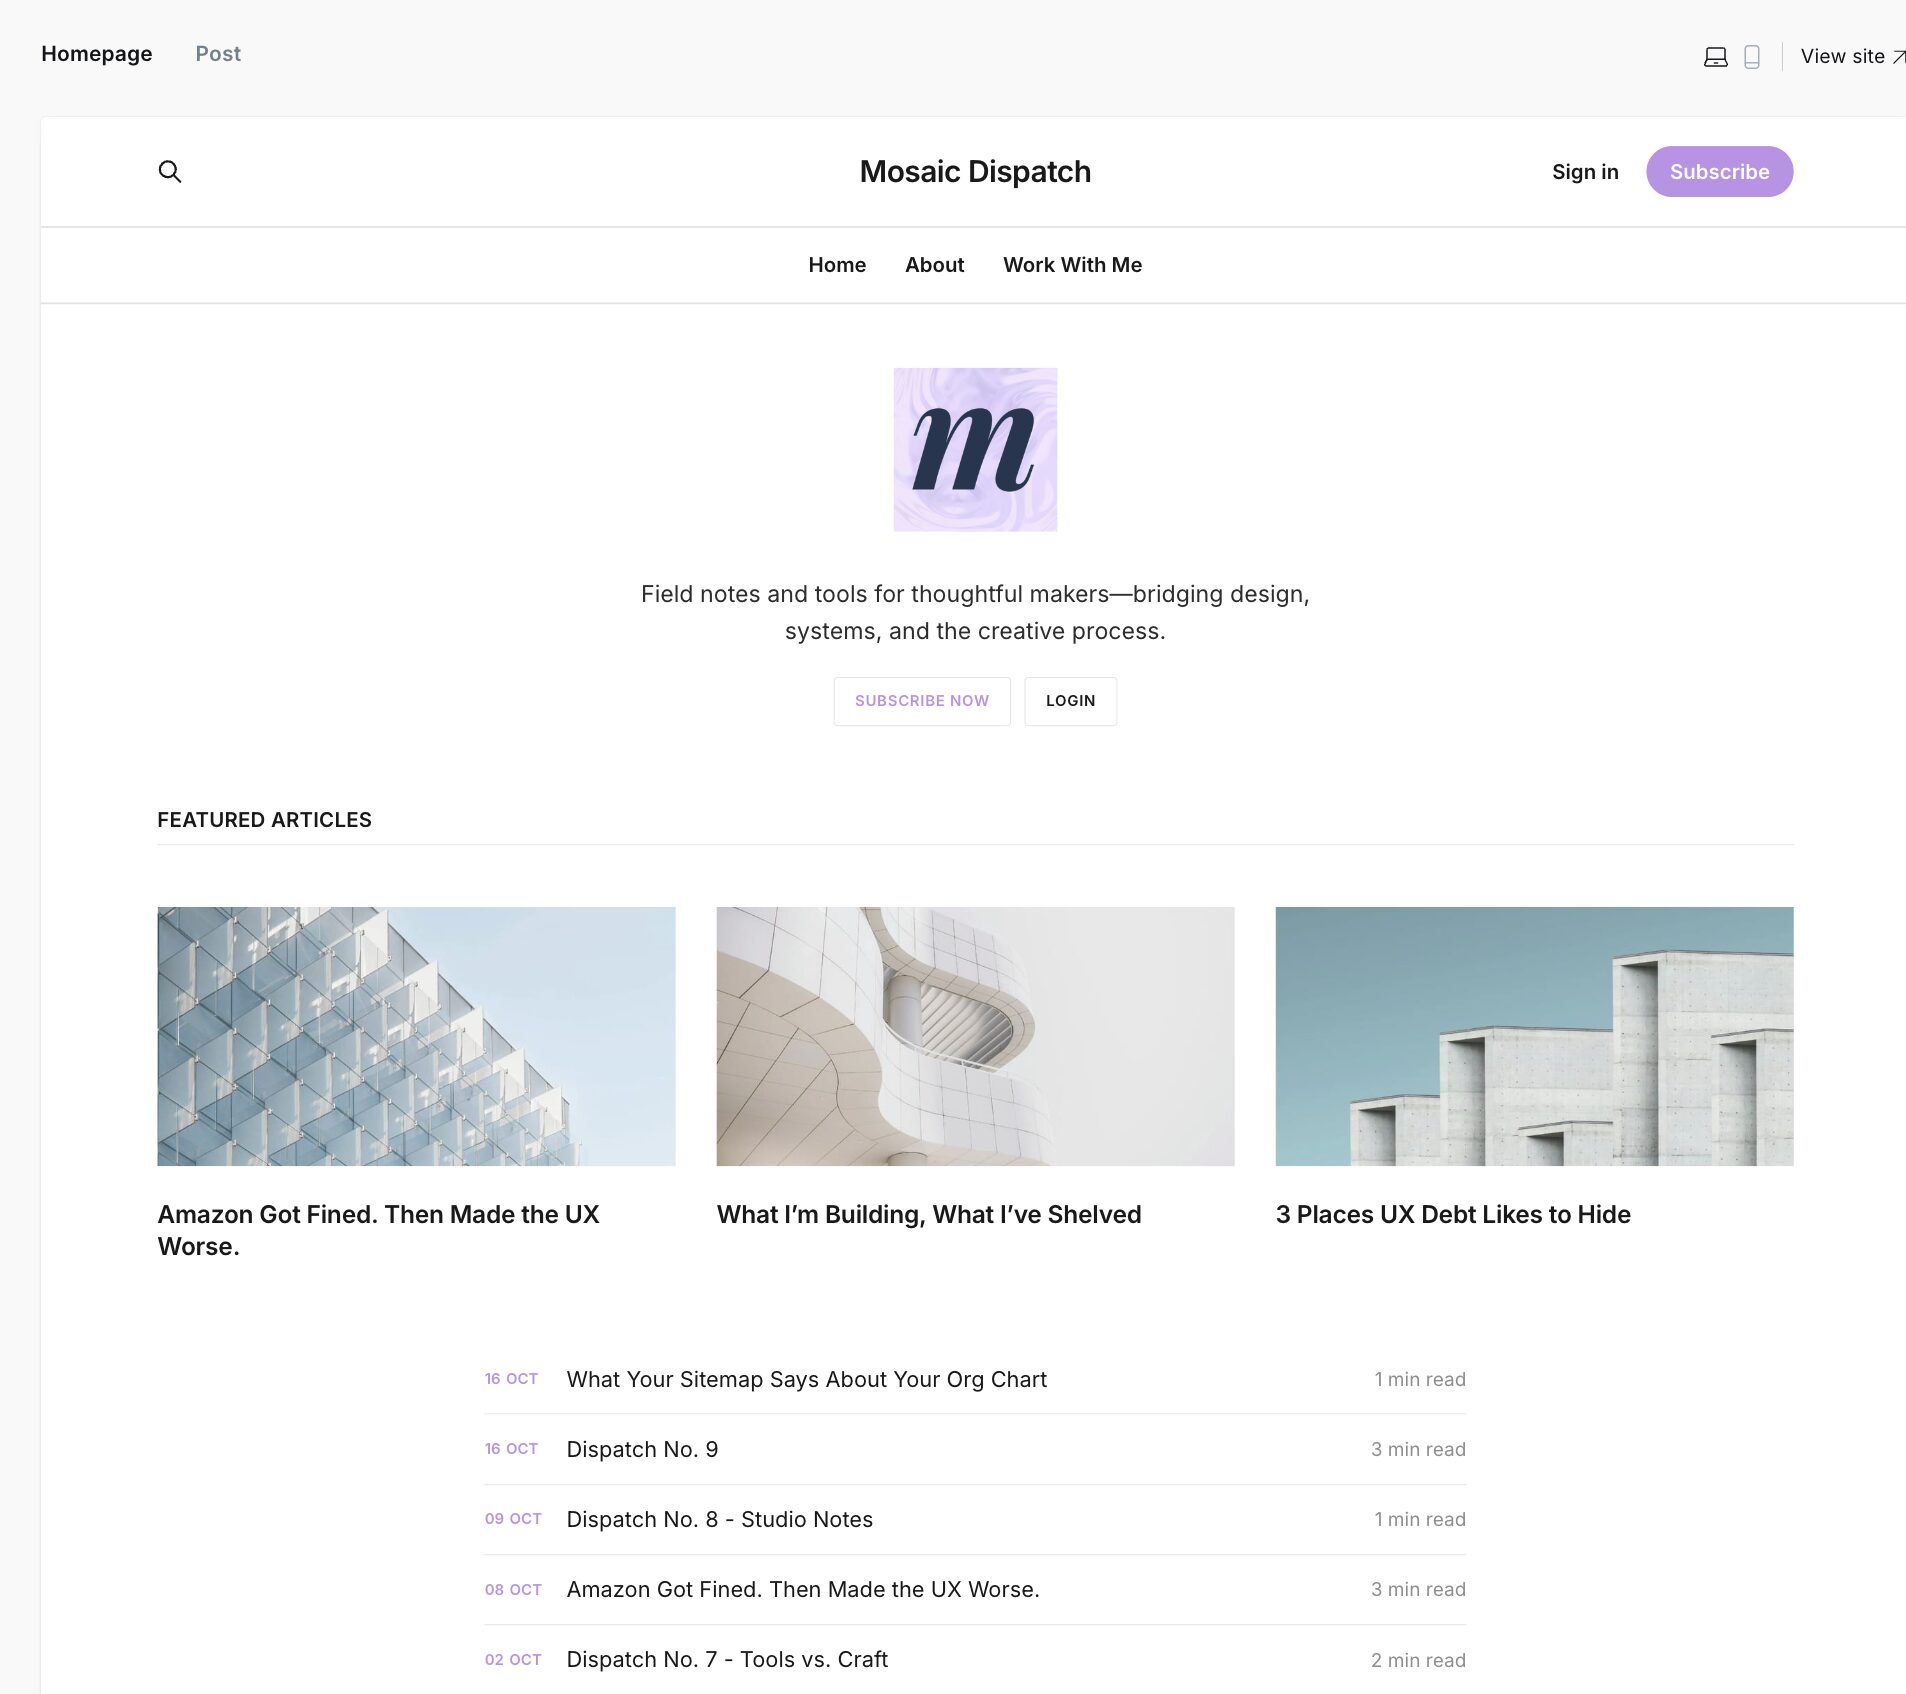The image size is (1906, 1694).
Task: Switch to desktop preview icon
Action: pos(1715,57)
